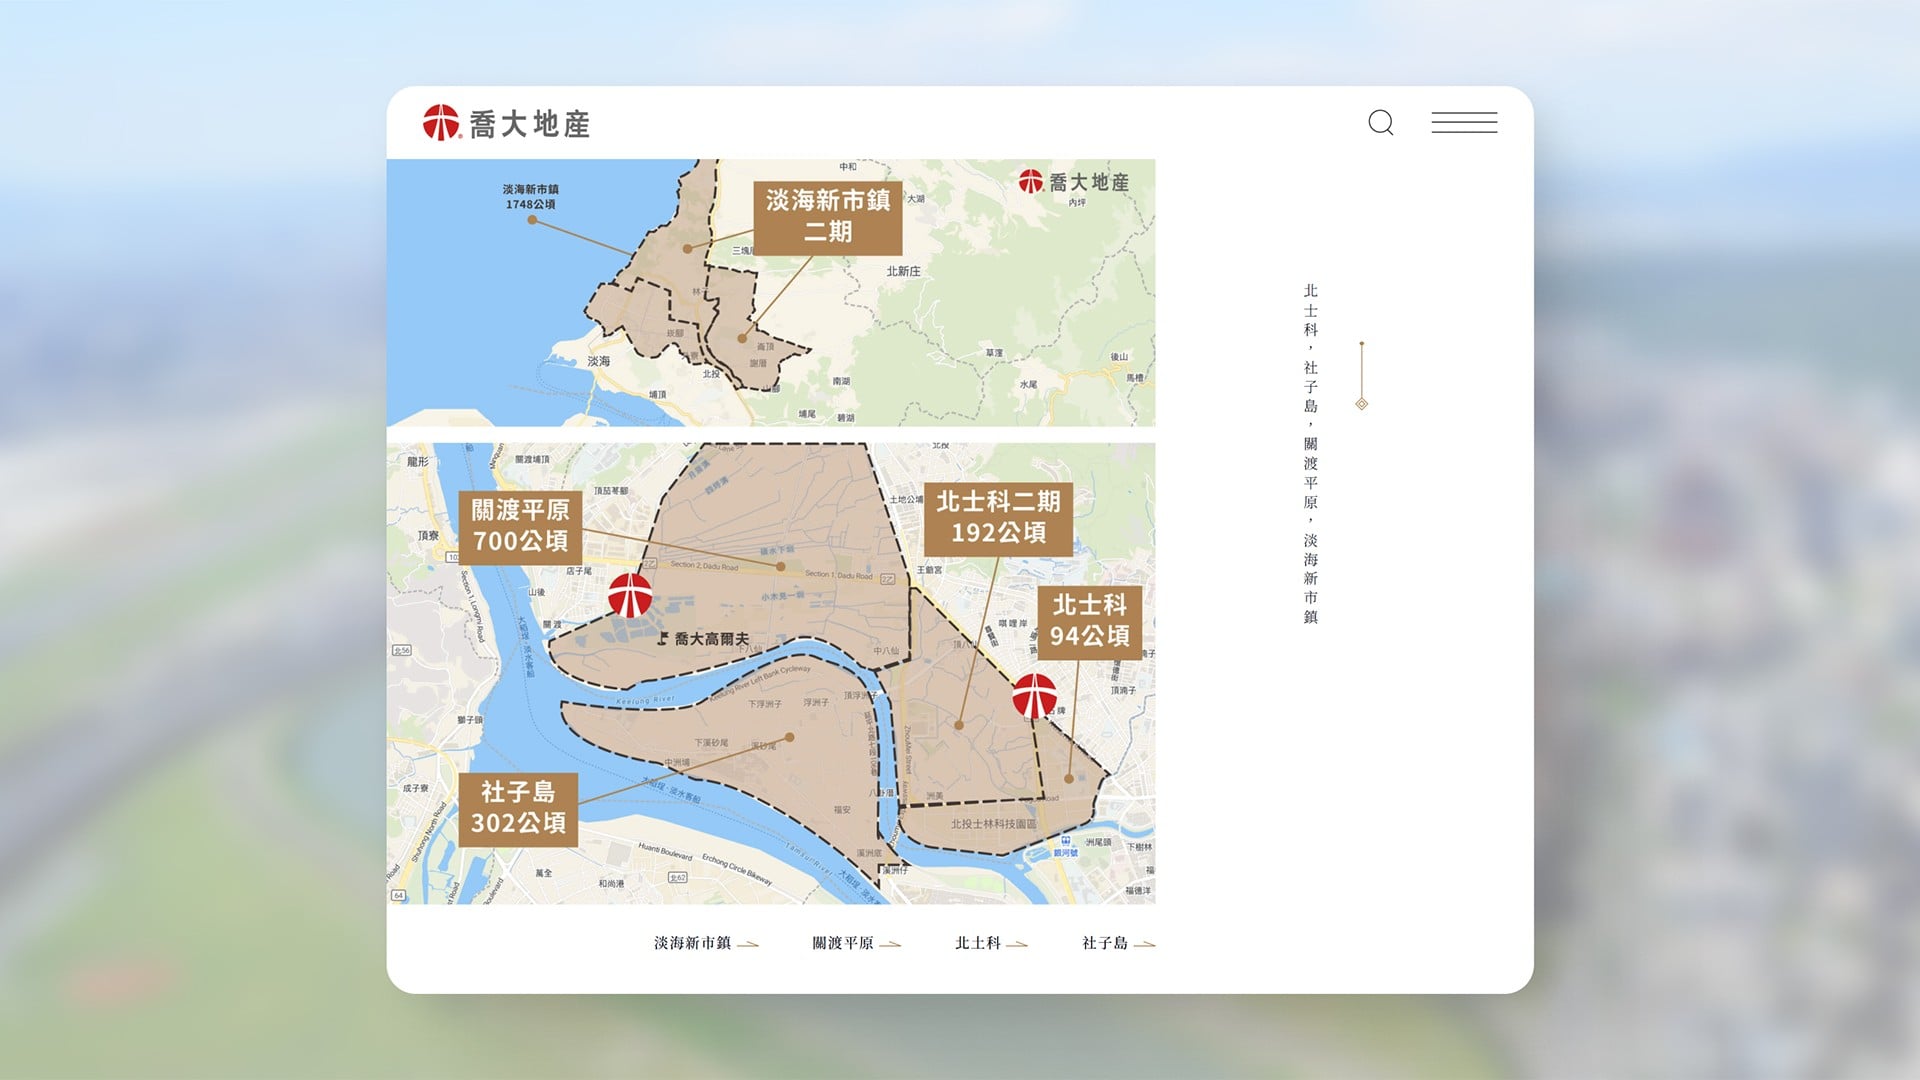Click the 喬大地產 watermark on upper map

pyautogui.click(x=1075, y=182)
